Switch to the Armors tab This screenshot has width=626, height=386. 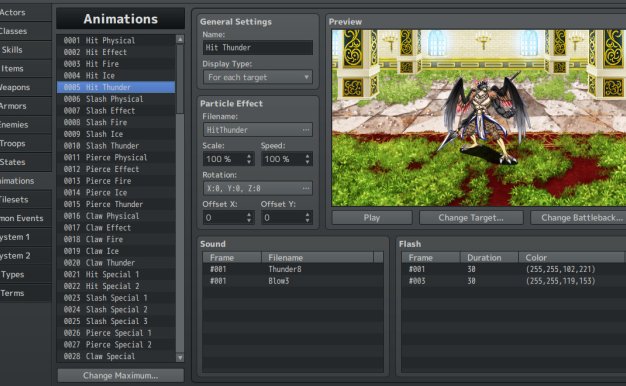tap(25, 106)
